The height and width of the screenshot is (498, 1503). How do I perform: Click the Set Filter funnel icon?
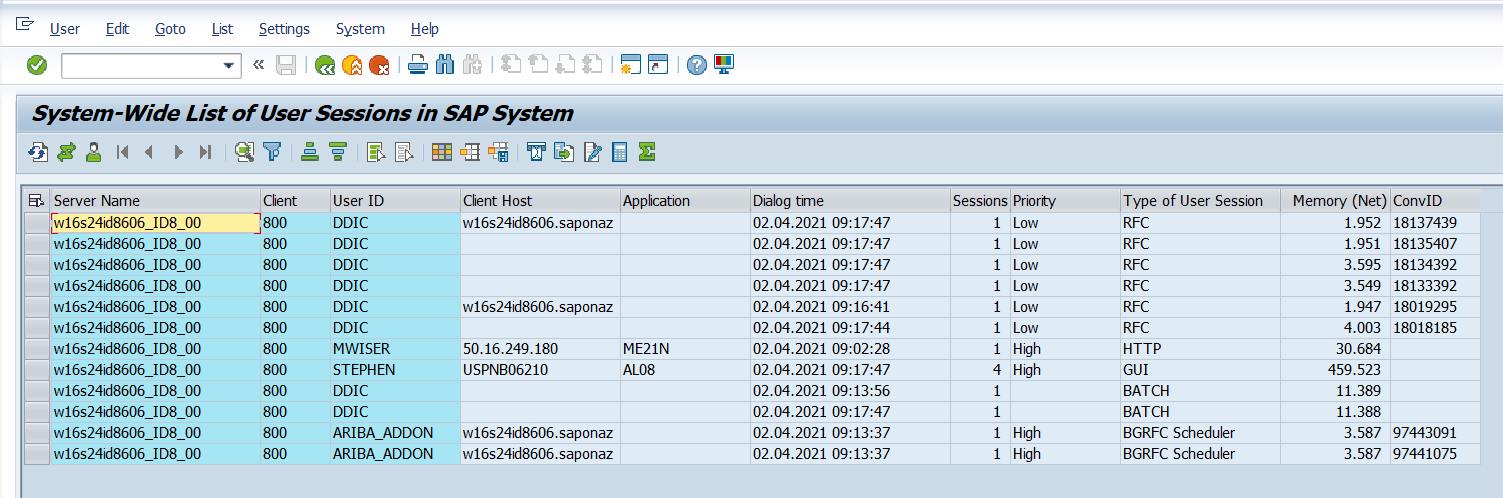tap(272, 152)
